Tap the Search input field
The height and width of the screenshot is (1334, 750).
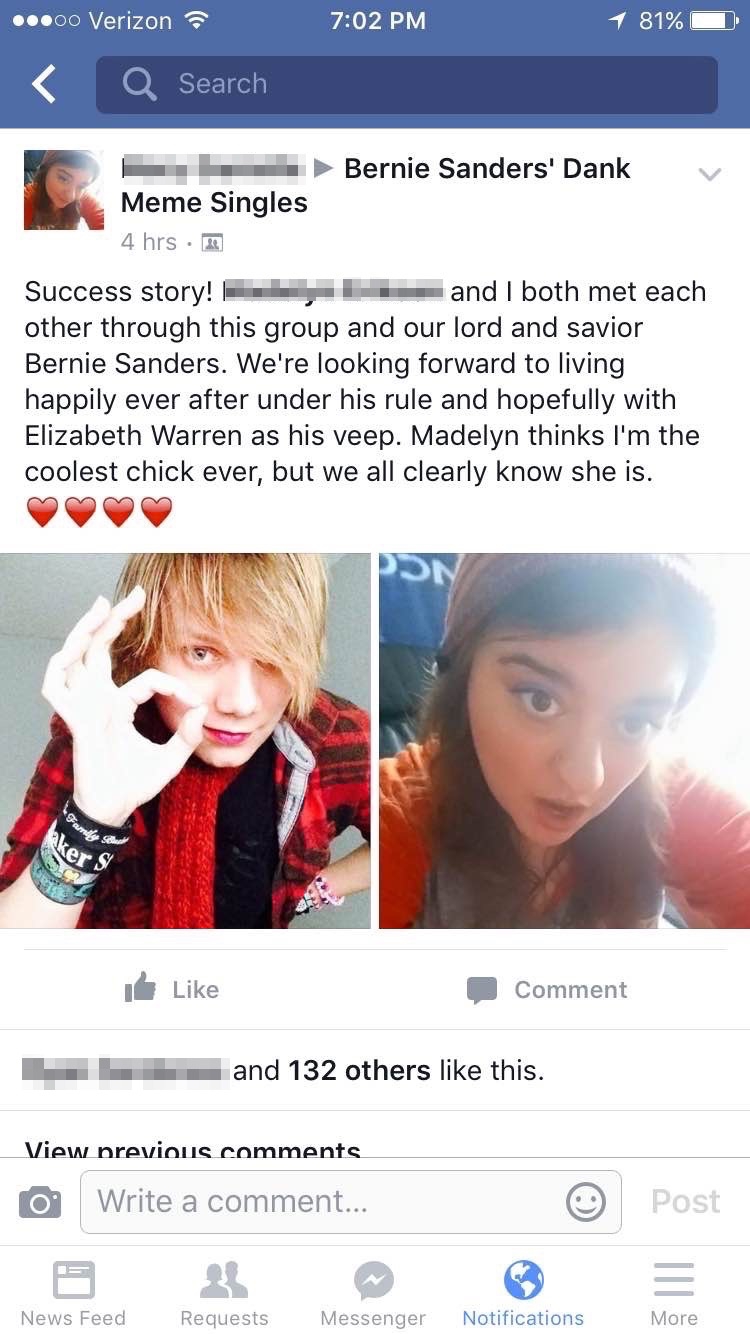point(407,84)
